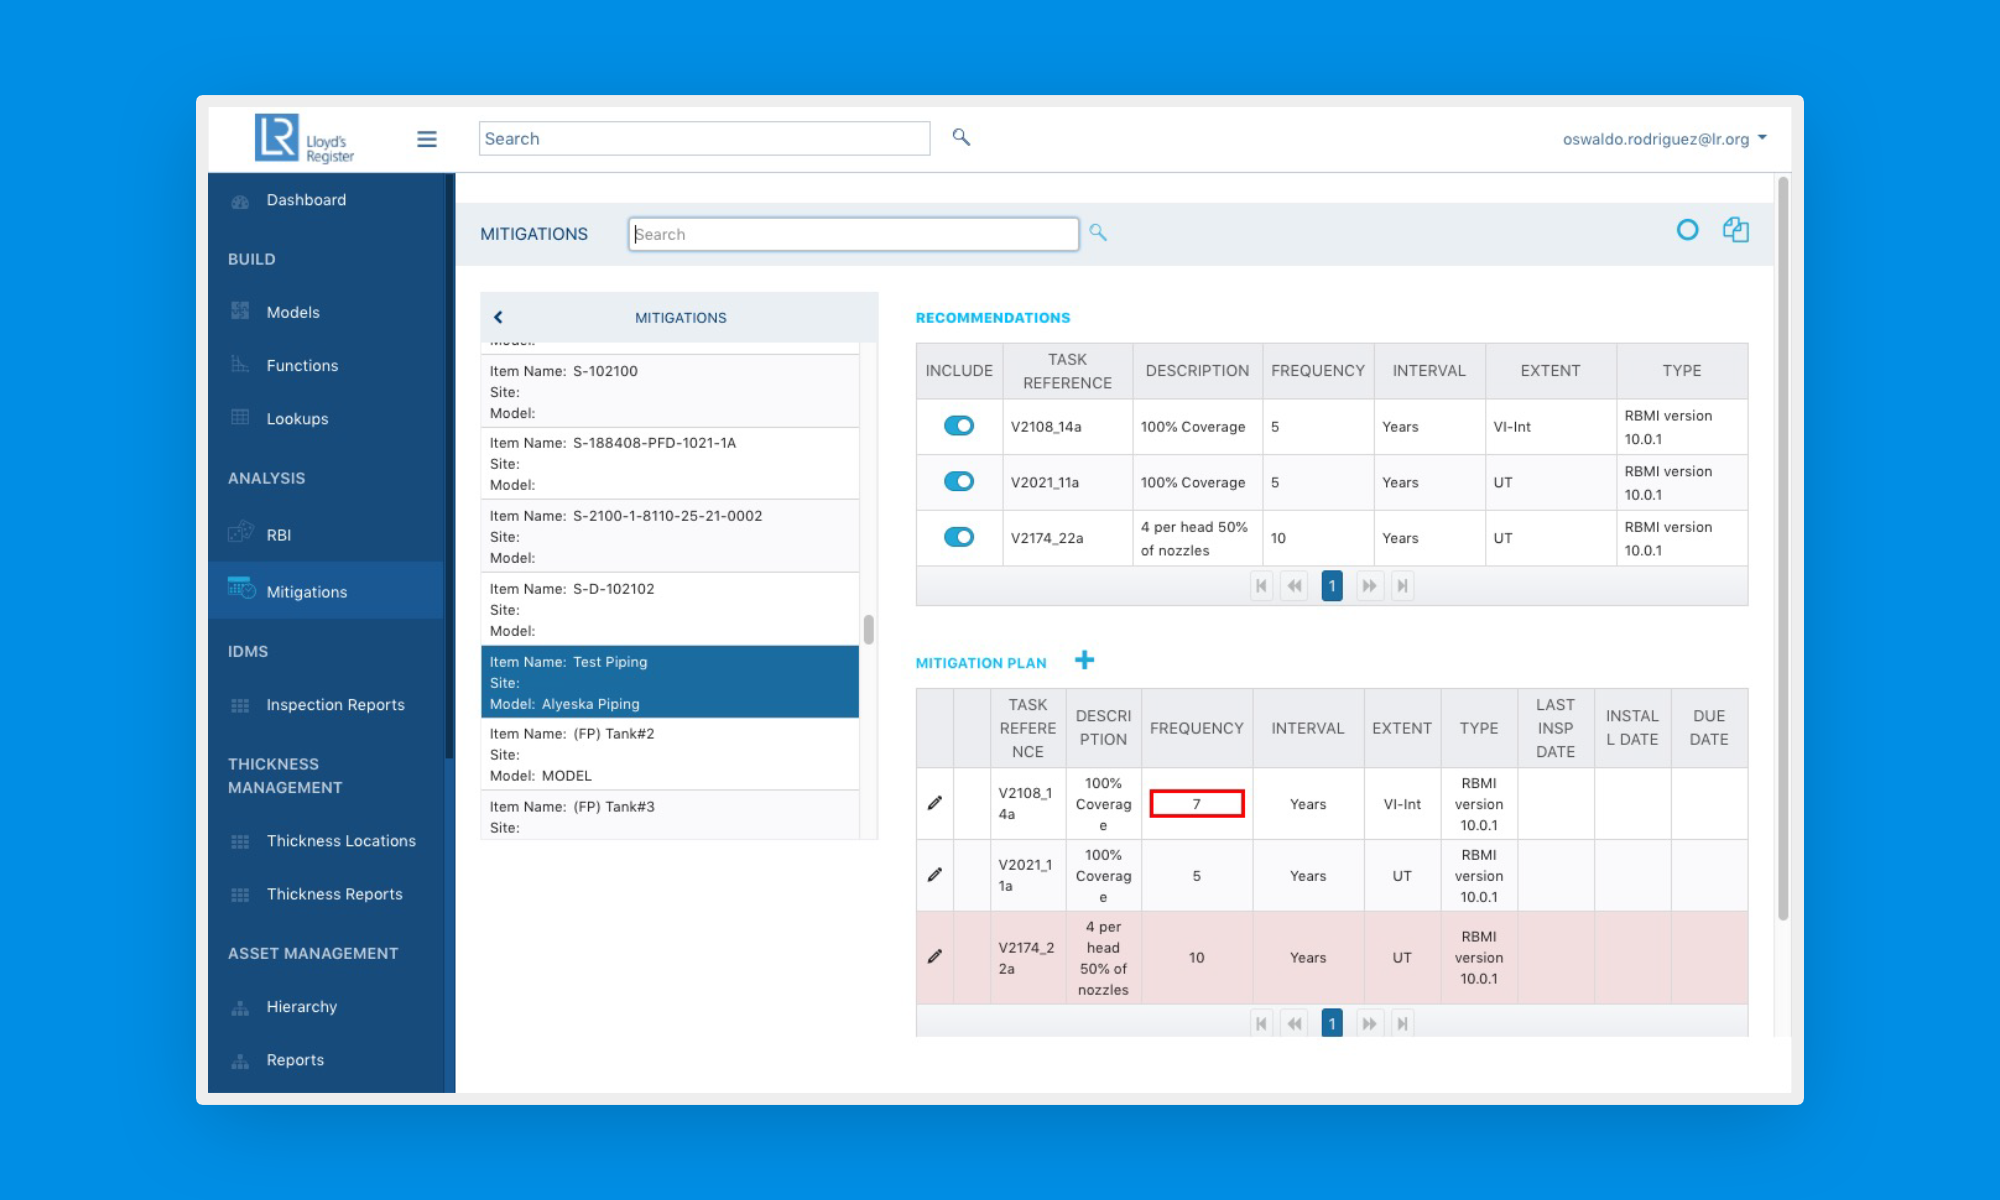Click the circle refresh icon
The width and height of the screenshot is (2000, 1200).
[1687, 230]
